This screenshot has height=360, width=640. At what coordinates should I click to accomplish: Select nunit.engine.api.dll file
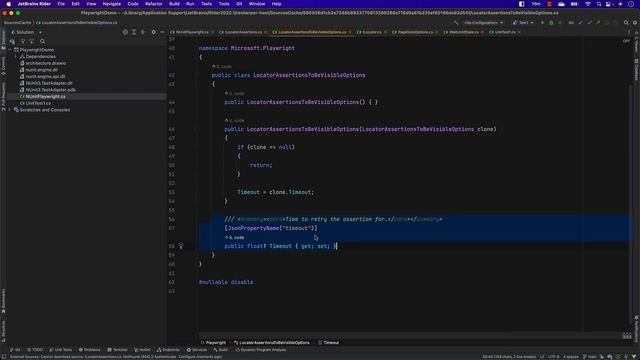click(x=45, y=76)
